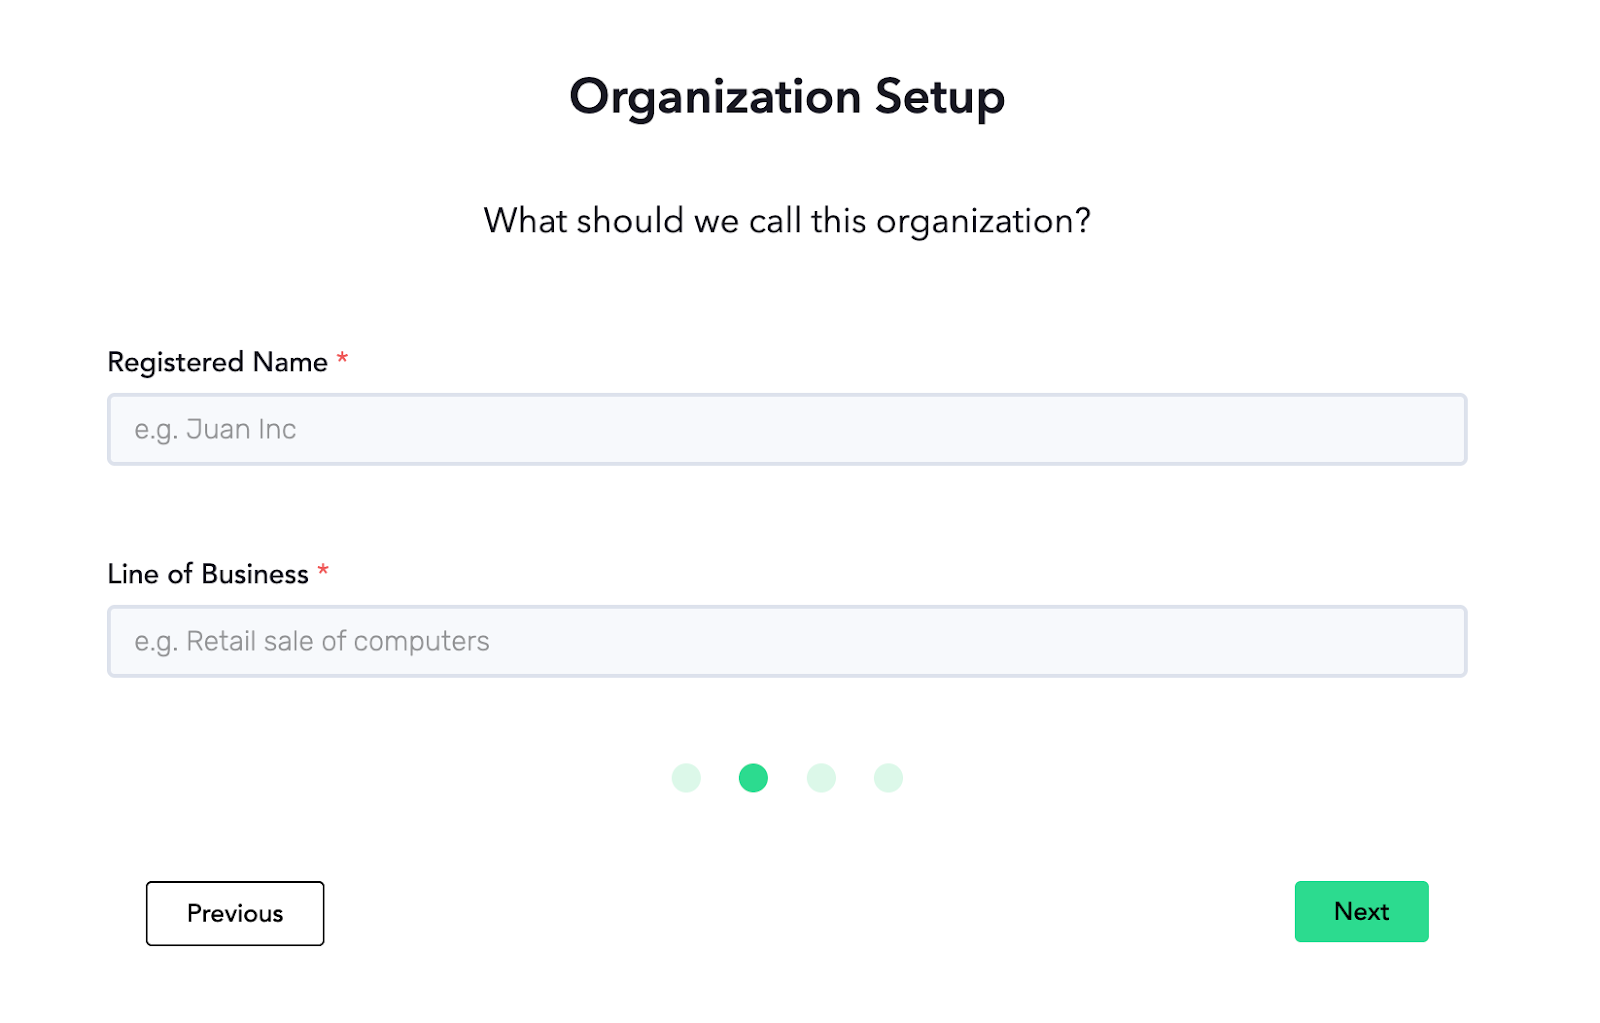Proceed with the green Next button

(x=1361, y=911)
